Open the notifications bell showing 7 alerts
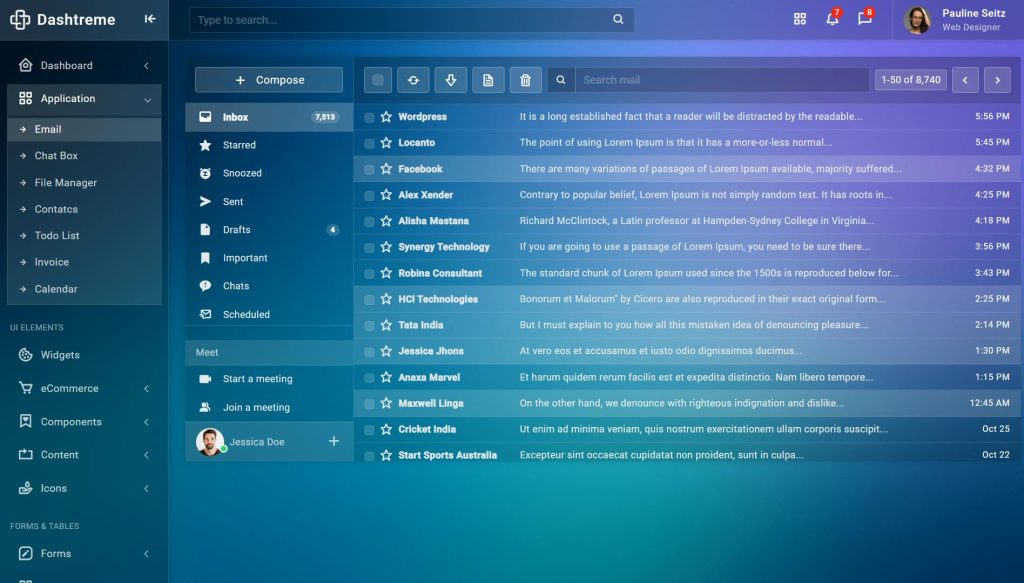 (831, 19)
